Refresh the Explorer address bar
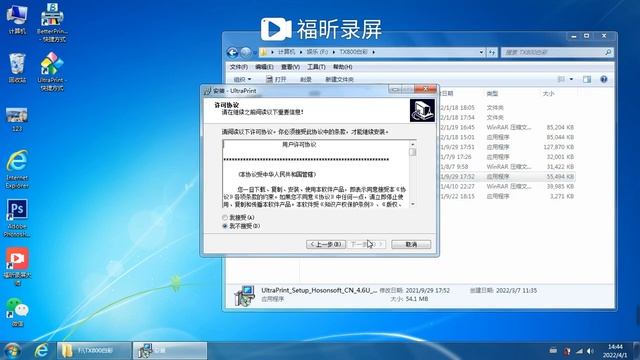The width and height of the screenshot is (640, 360). [x=492, y=52]
